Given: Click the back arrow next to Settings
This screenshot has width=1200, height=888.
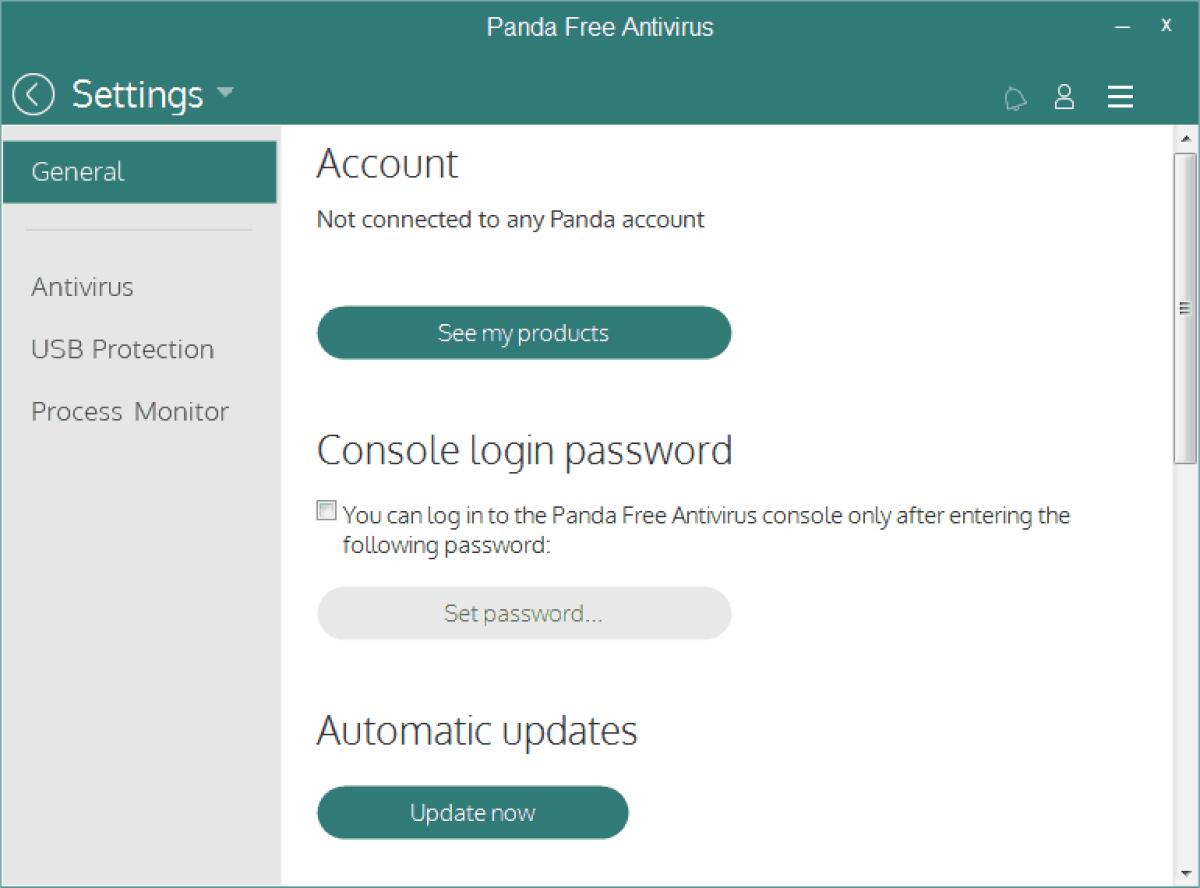Looking at the screenshot, I should click(x=33, y=95).
